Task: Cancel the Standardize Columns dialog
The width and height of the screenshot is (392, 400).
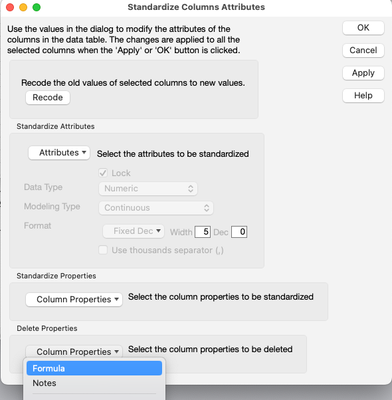Action: point(363,50)
